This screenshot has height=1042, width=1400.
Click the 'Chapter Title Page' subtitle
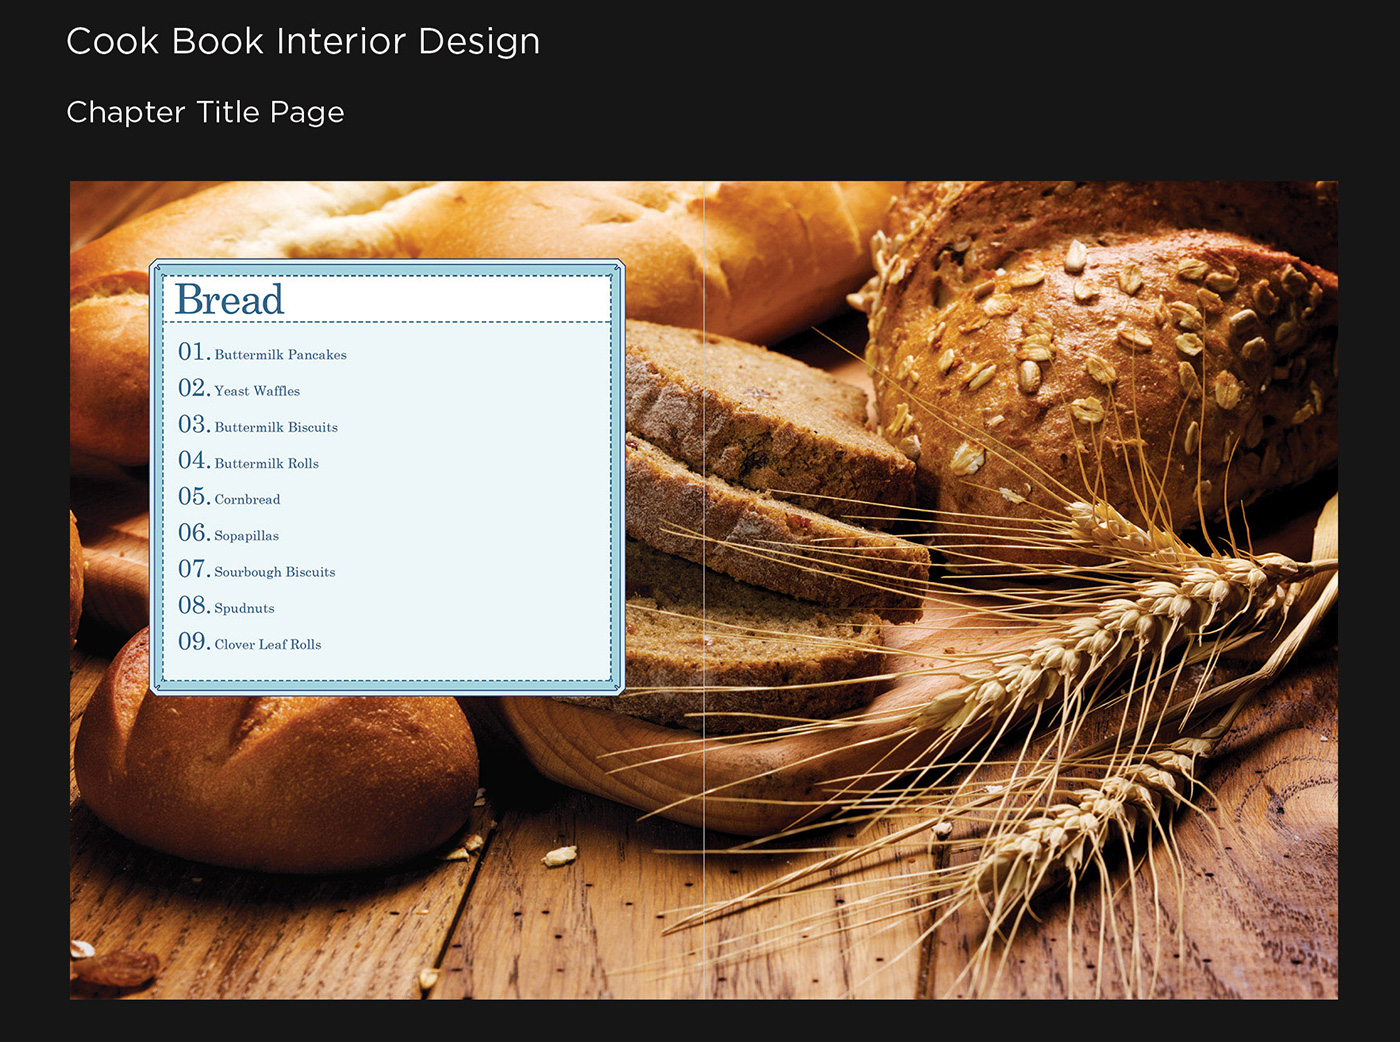(205, 112)
